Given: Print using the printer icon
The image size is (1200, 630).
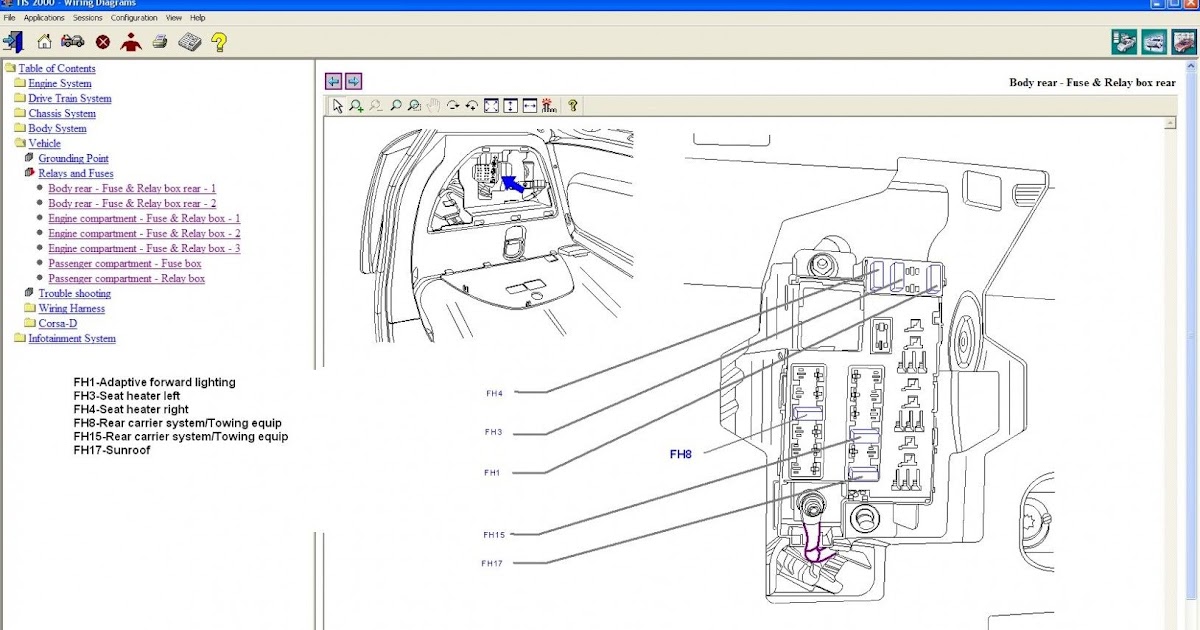Looking at the screenshot, I should (159, 42).
